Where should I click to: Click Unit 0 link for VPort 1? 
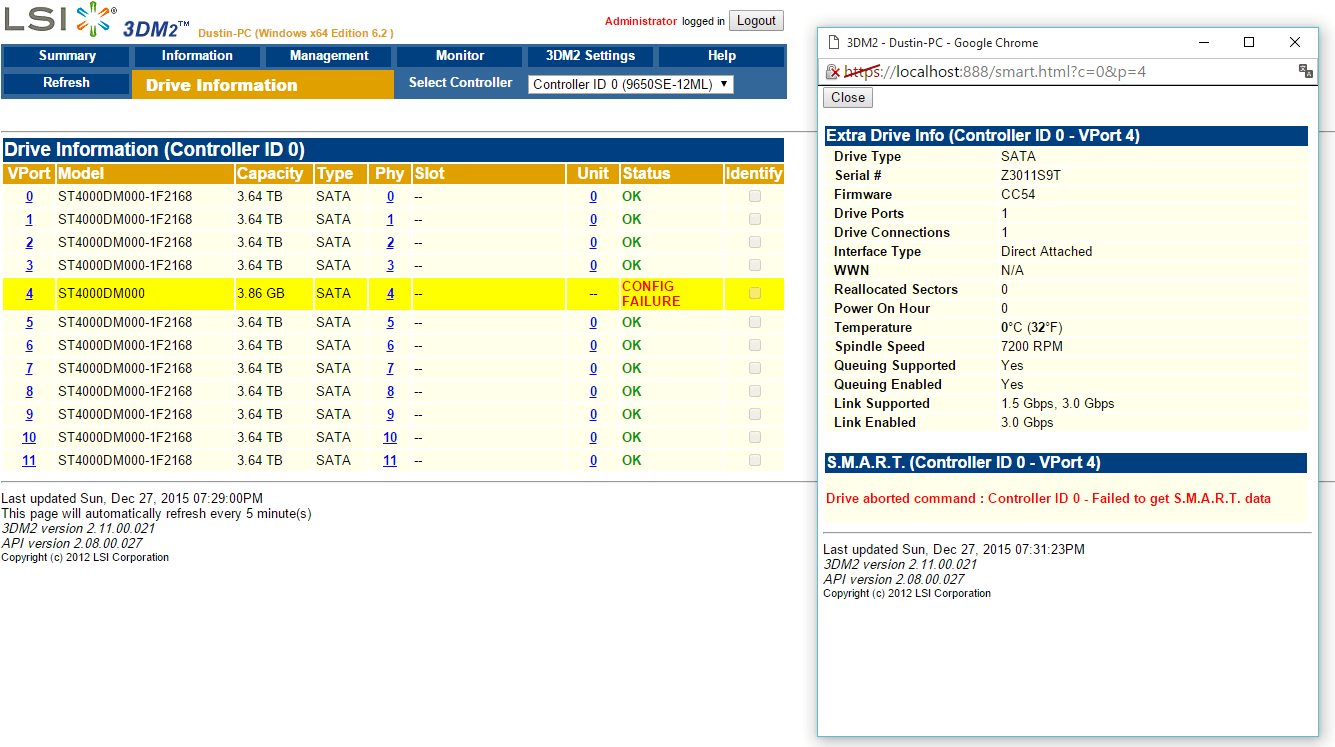click(x=593, y=219)
